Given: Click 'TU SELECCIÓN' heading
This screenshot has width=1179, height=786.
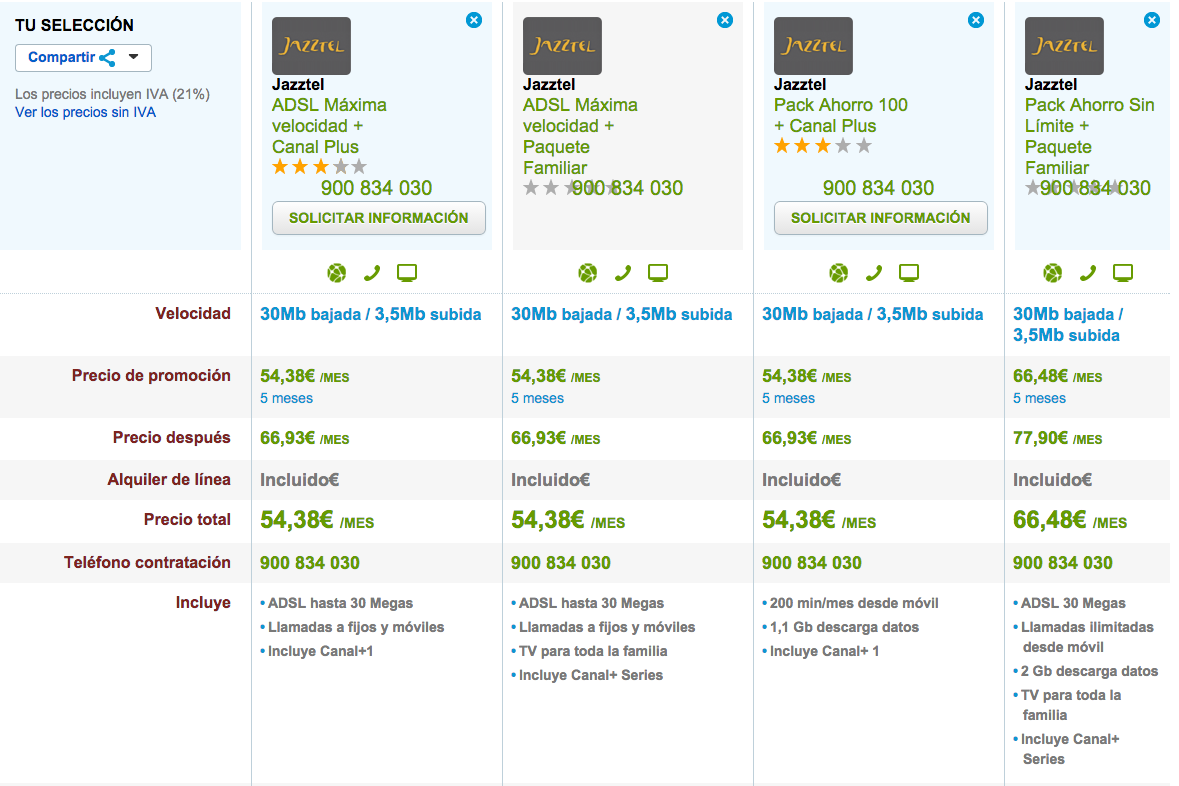Looking at the screenshot, I should 74,25.
